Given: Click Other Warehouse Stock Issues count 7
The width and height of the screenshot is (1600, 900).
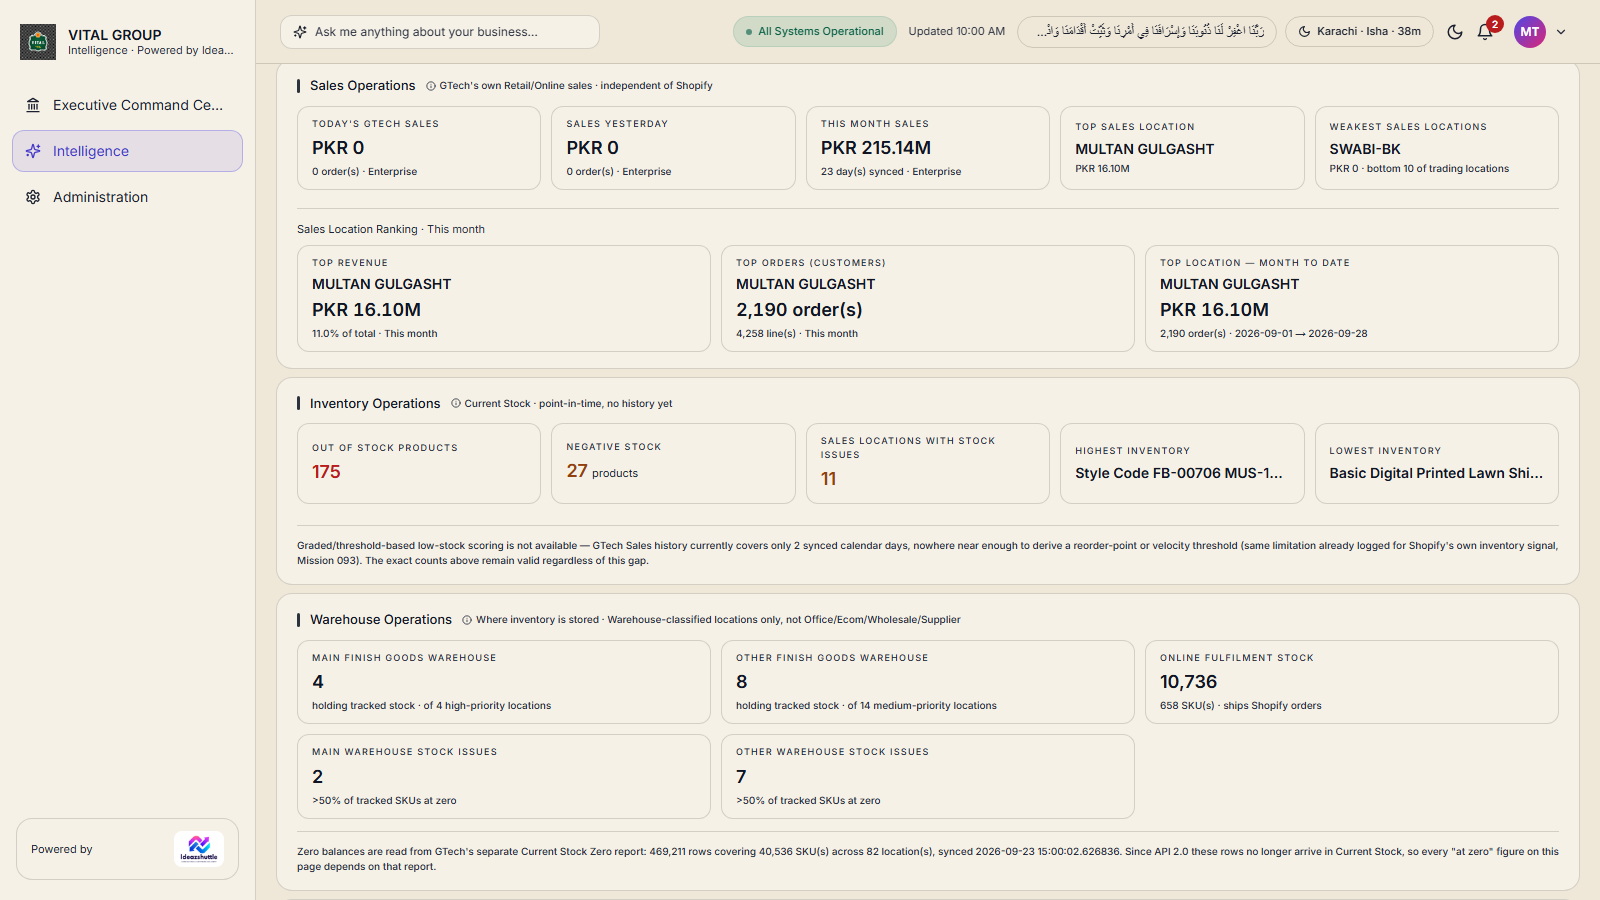Looking at the screenshot, I should [x=741, y=777].
